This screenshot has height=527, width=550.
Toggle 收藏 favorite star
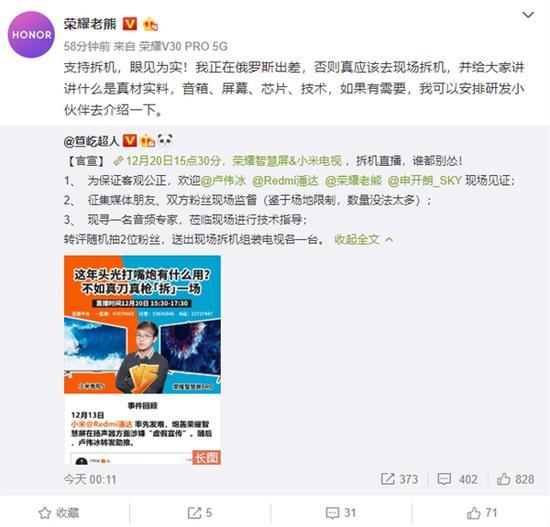coord(59,513)
